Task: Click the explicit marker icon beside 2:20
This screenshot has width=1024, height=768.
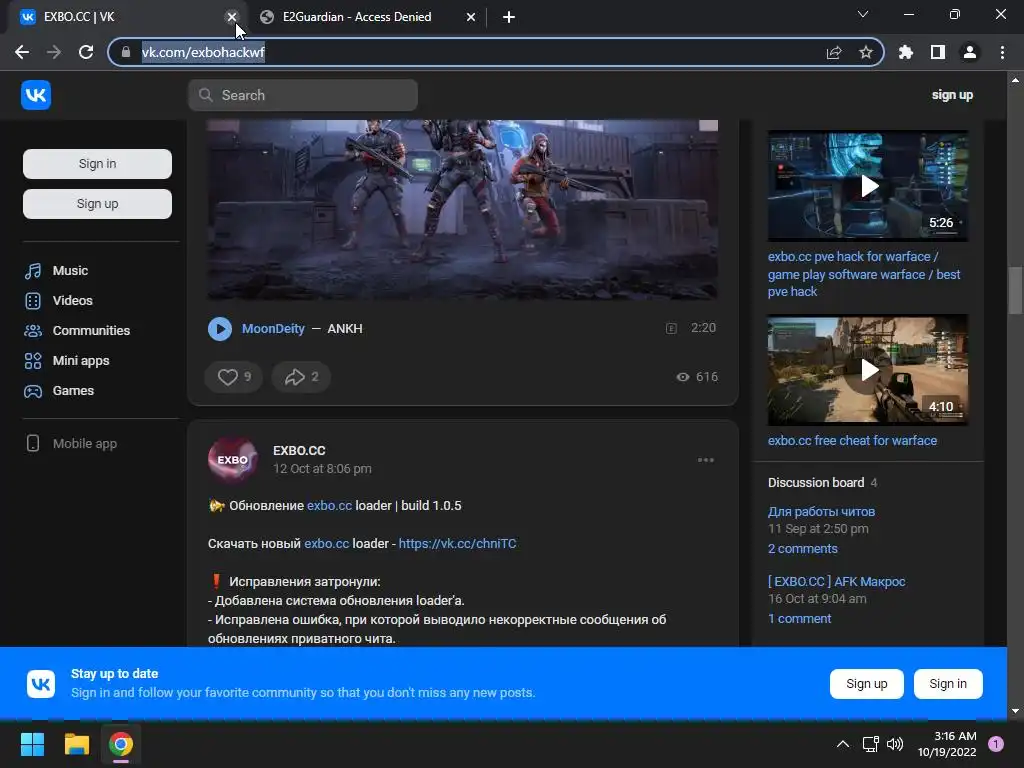Action: pyautogui.click(x=671, y=328)
